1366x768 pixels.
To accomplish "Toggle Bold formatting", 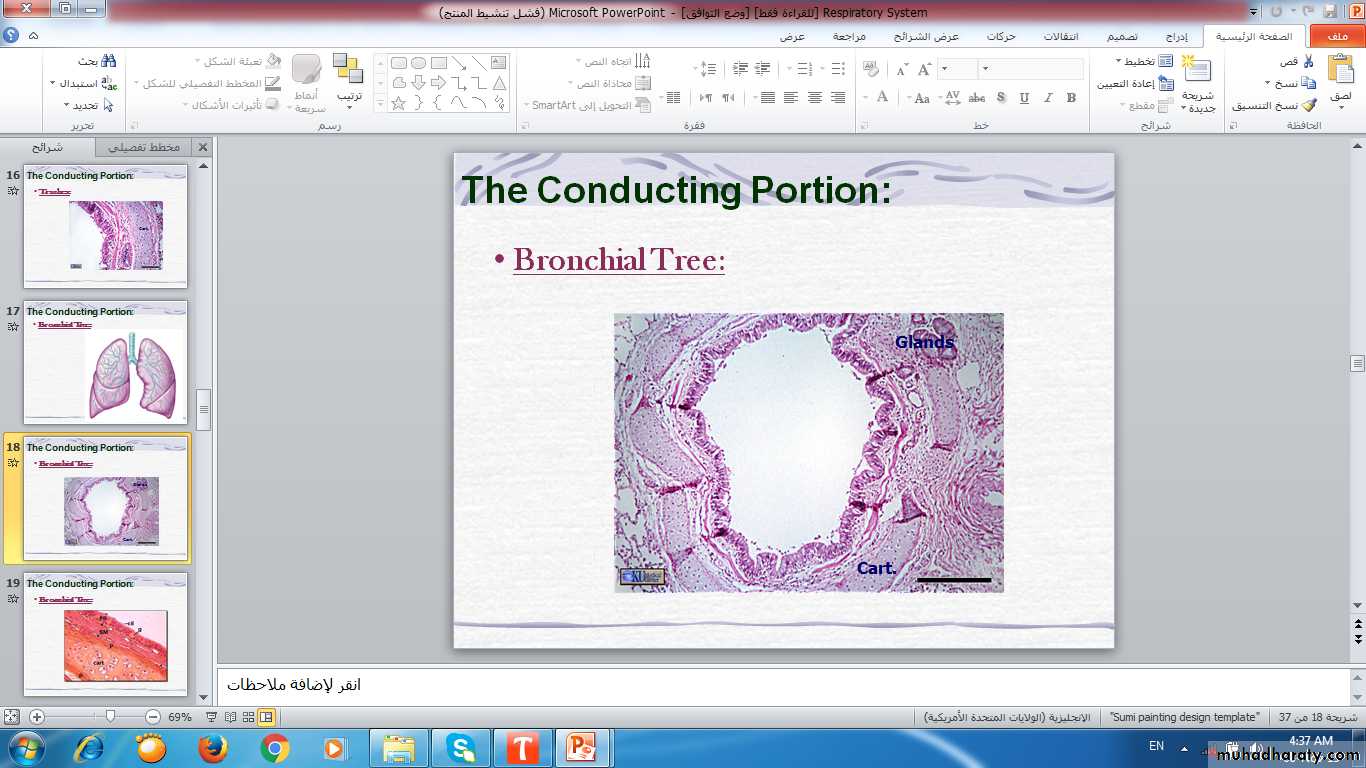I will click(1071, 98).
